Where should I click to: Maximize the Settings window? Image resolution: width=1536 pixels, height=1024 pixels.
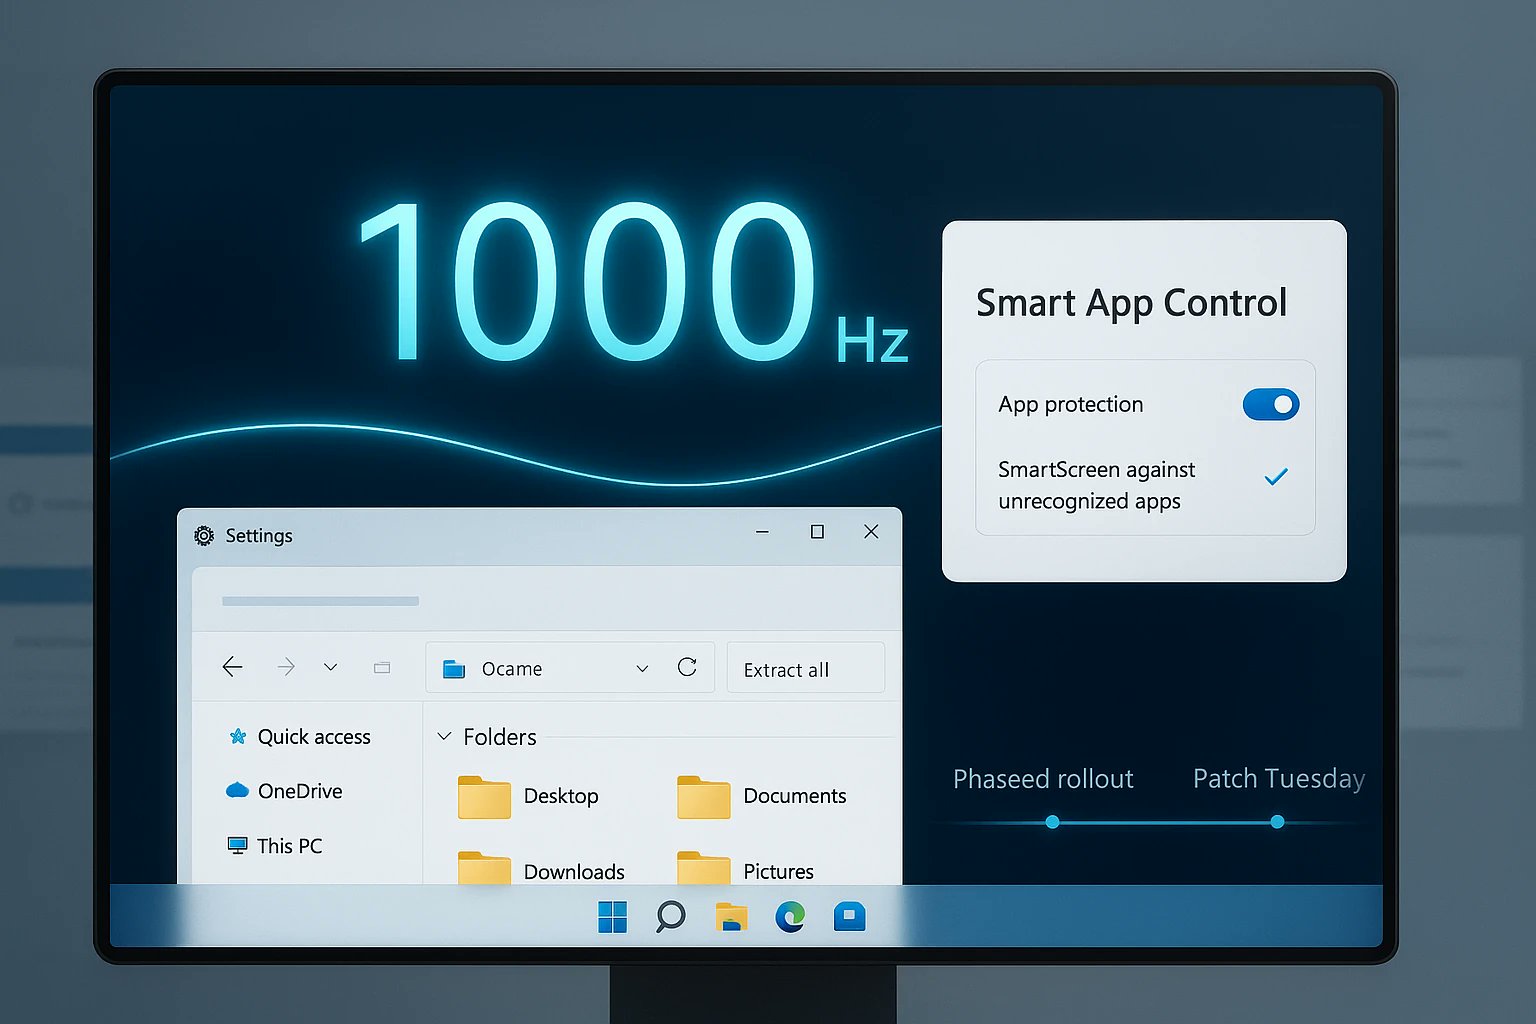[817, 532]
